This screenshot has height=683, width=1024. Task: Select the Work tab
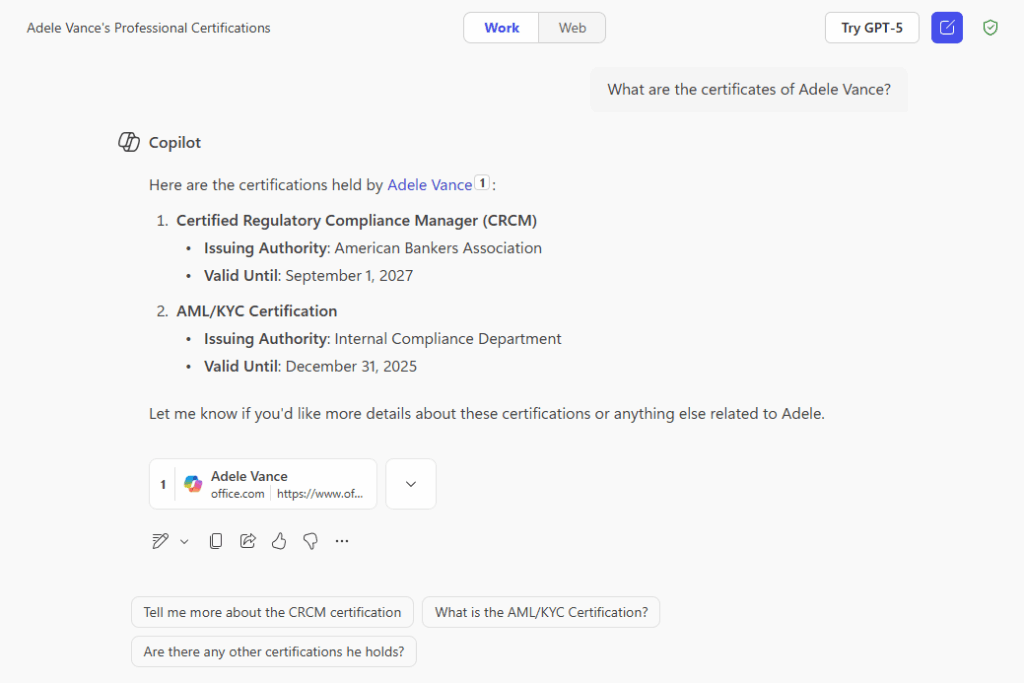pyautogui.click(x=501, y=27)
